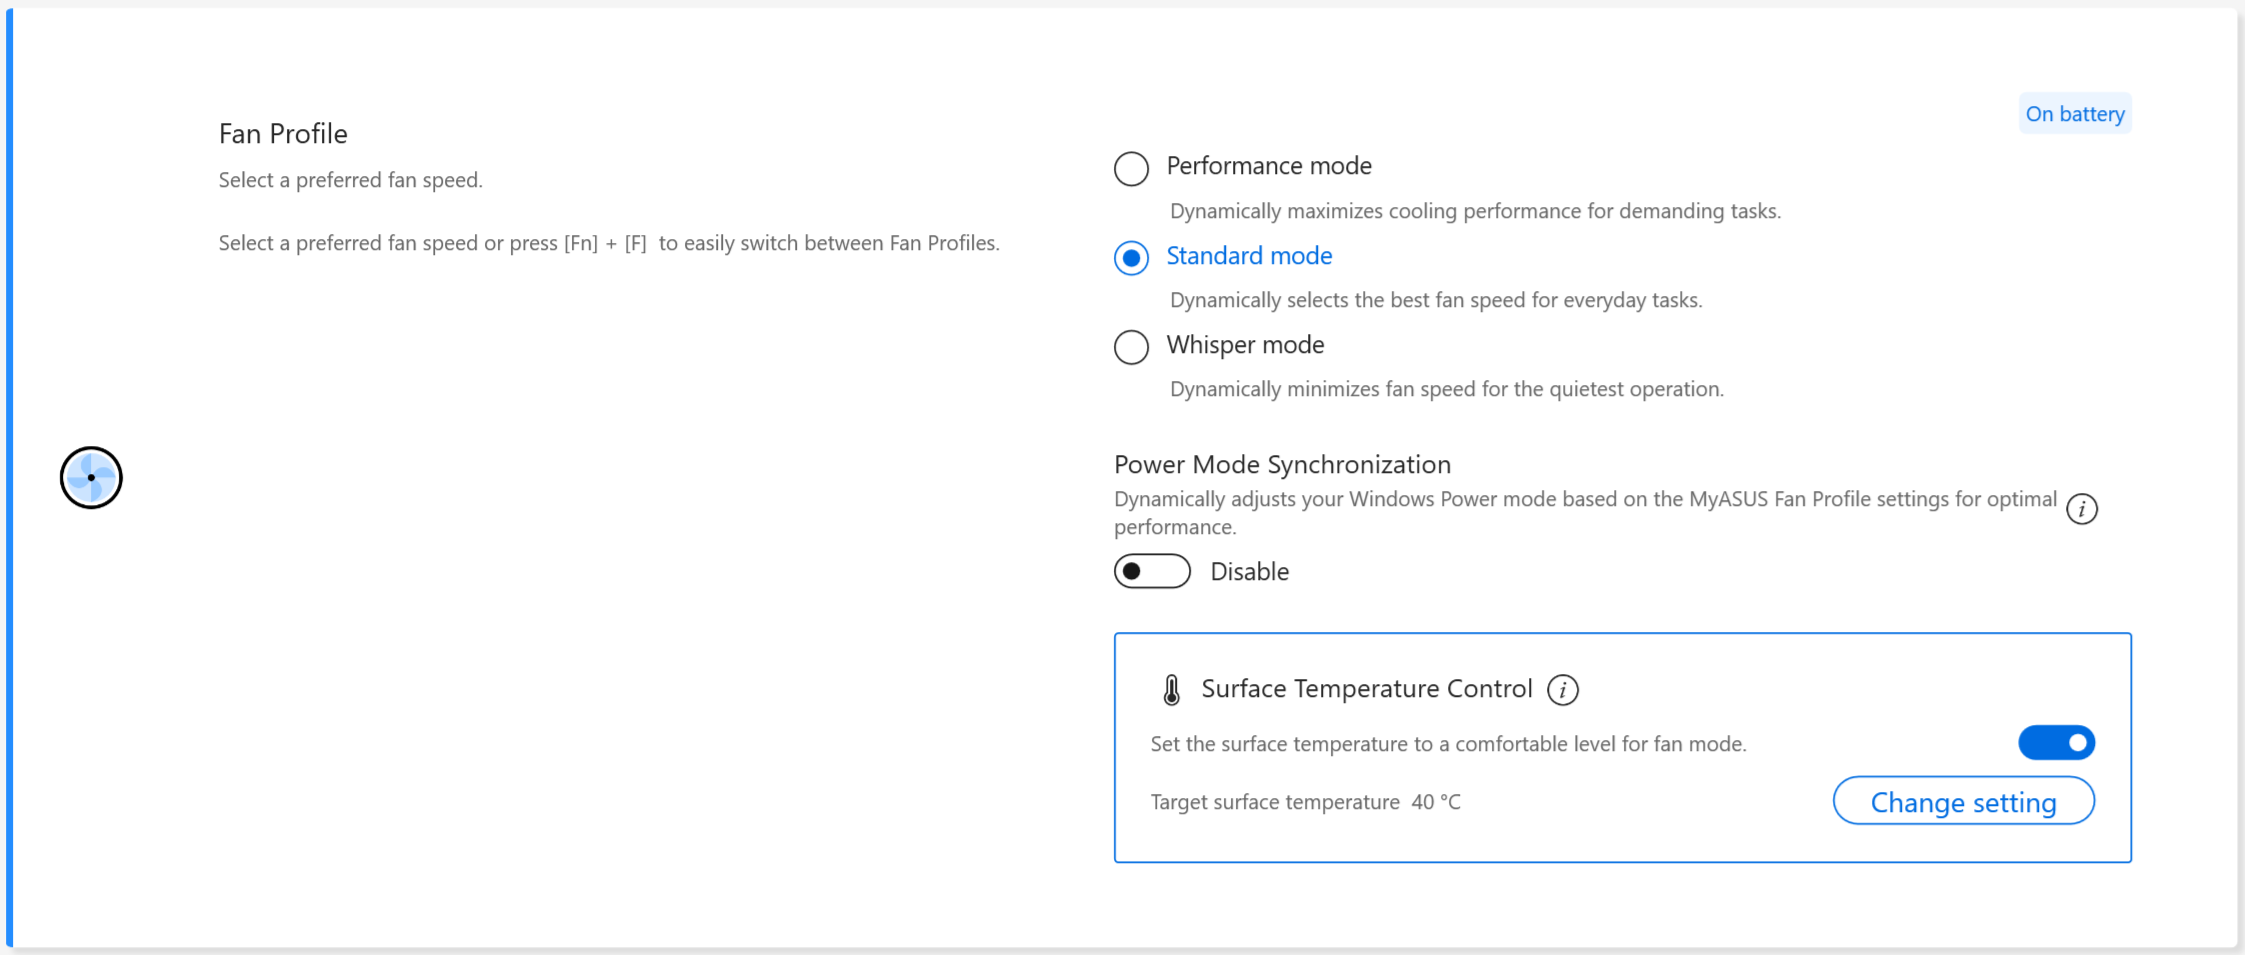Click the Disable label beside the toggle
Image resolution: width=2245 pixels, height=955 pixels.
pos(1249,572)
